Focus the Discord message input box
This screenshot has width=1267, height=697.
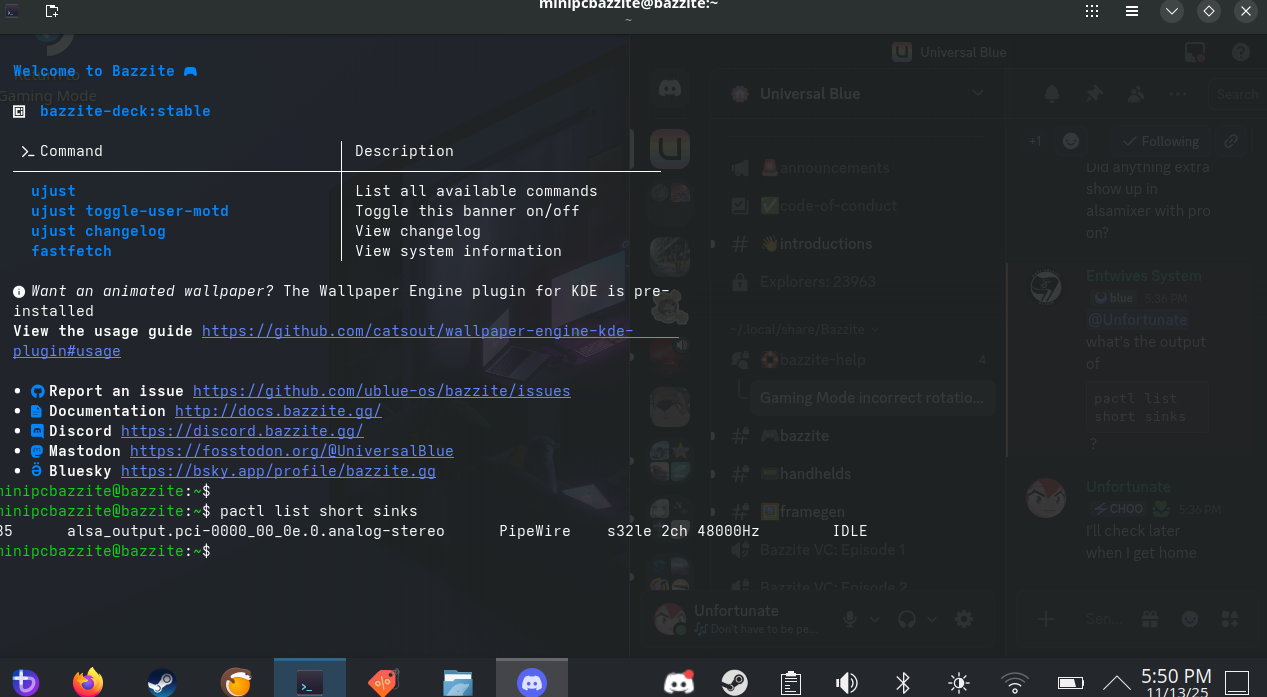pyautogui.click(x=1104, y=619)
